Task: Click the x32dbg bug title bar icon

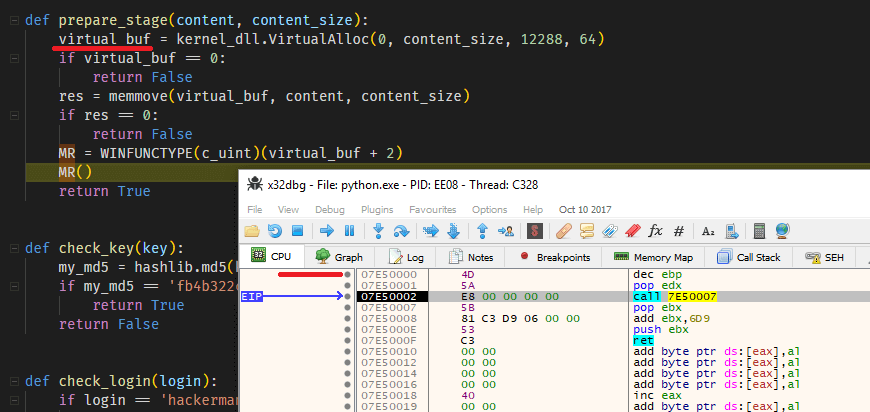Action: click(255, 185)
